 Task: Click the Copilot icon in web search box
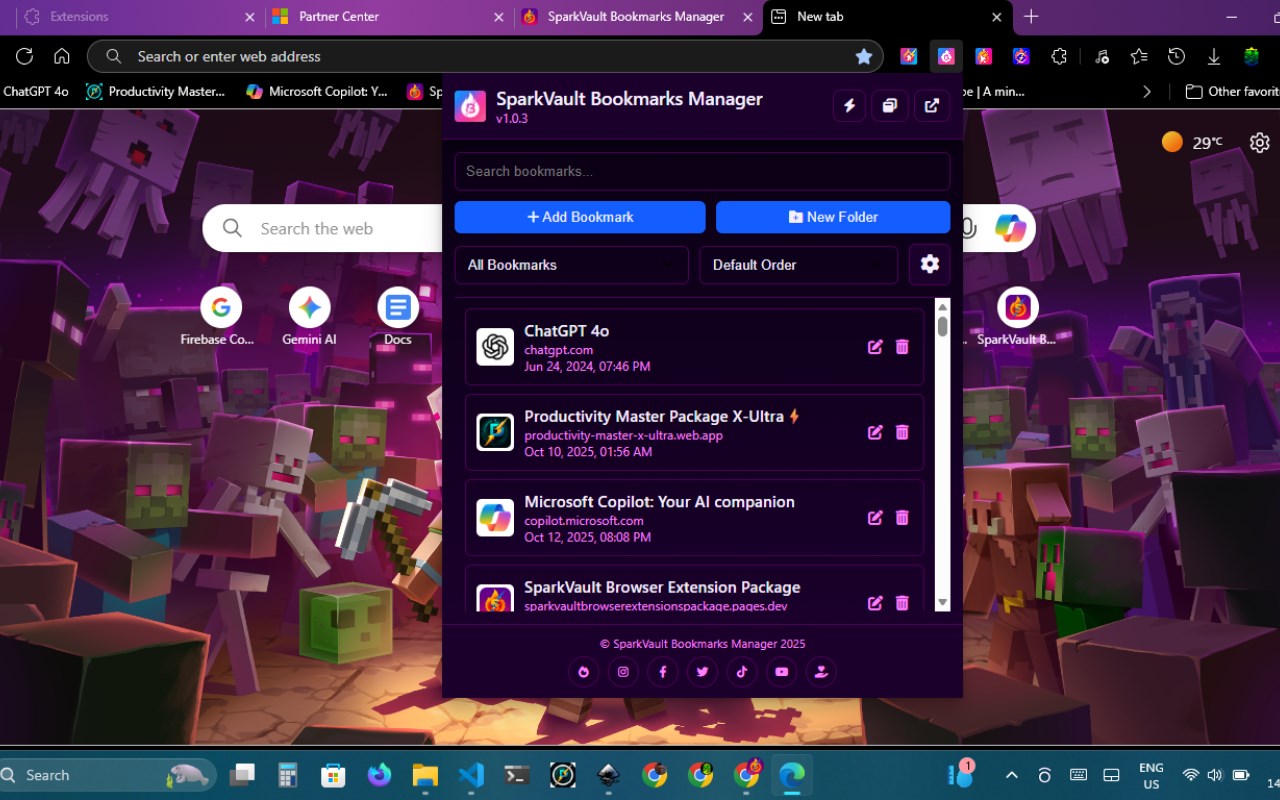[1011, 229]
